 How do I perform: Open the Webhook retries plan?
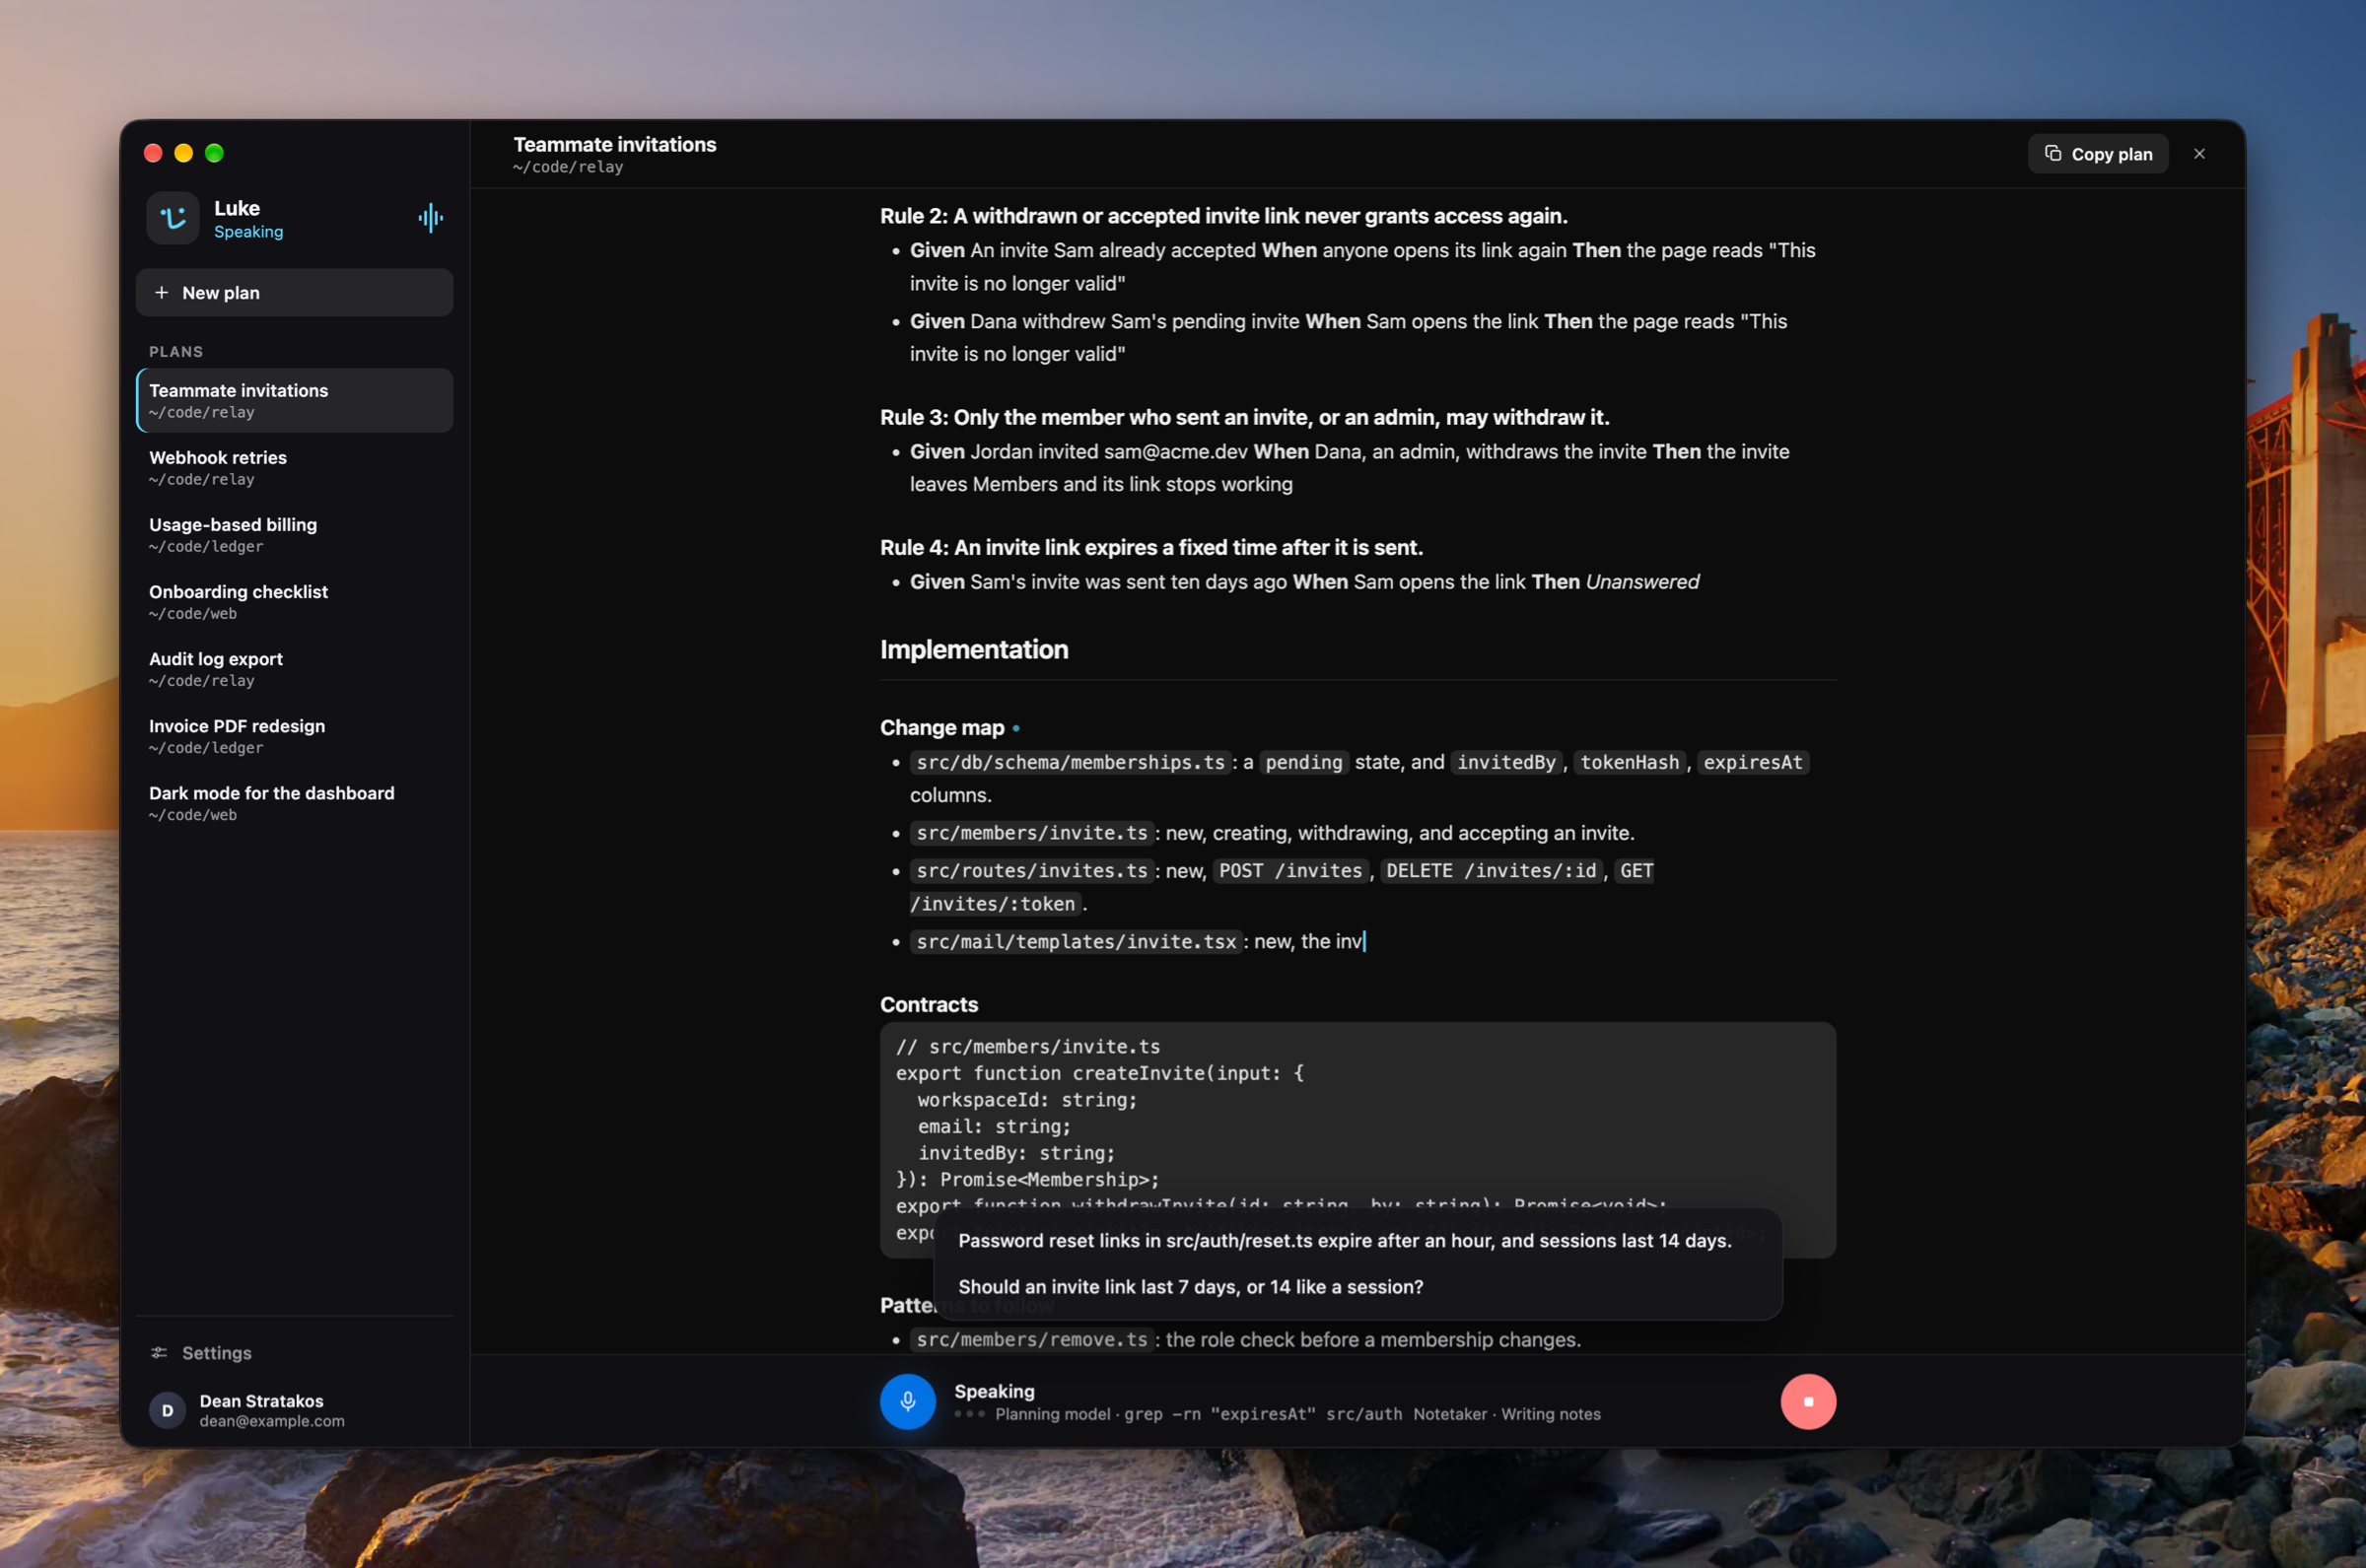[x=294, y=467]
